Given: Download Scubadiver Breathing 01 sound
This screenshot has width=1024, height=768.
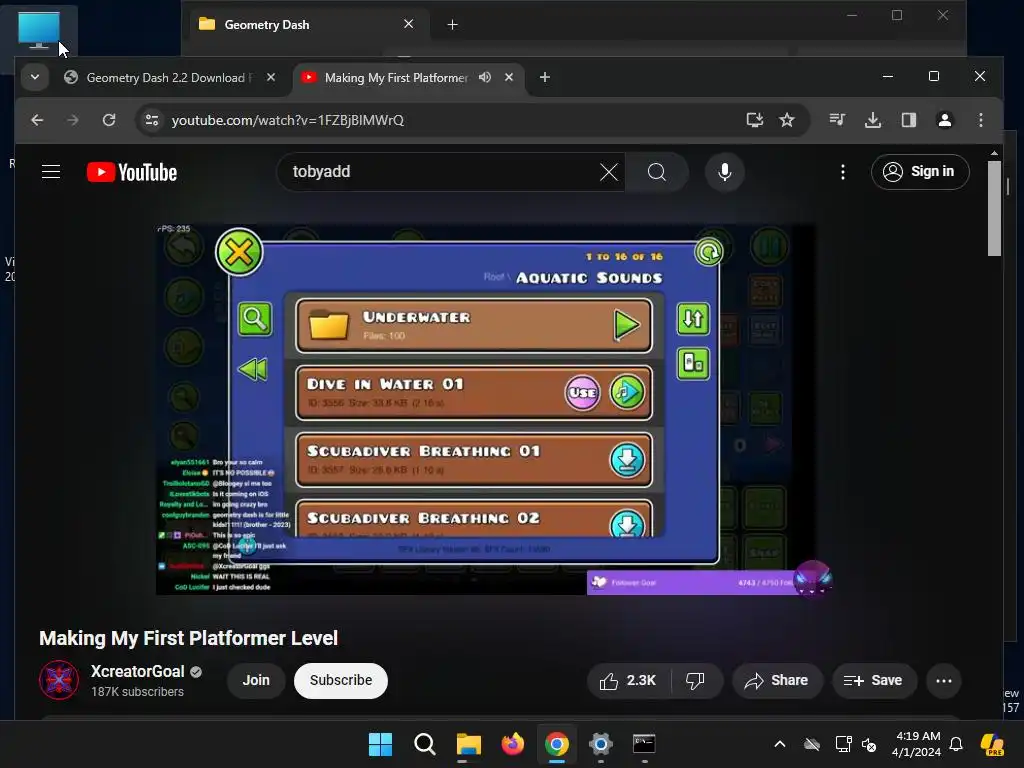Looking at the screenshot, I should 627,460.
